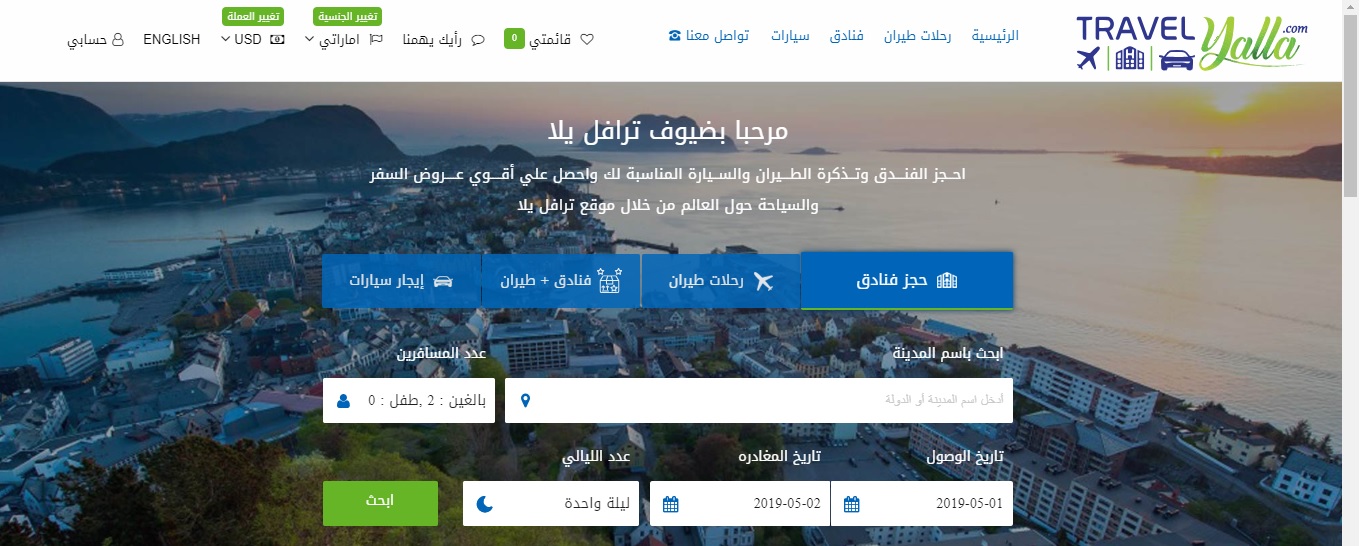Click the location pin icon in city search
1366x546 pixels.
[x=526, y=401]
